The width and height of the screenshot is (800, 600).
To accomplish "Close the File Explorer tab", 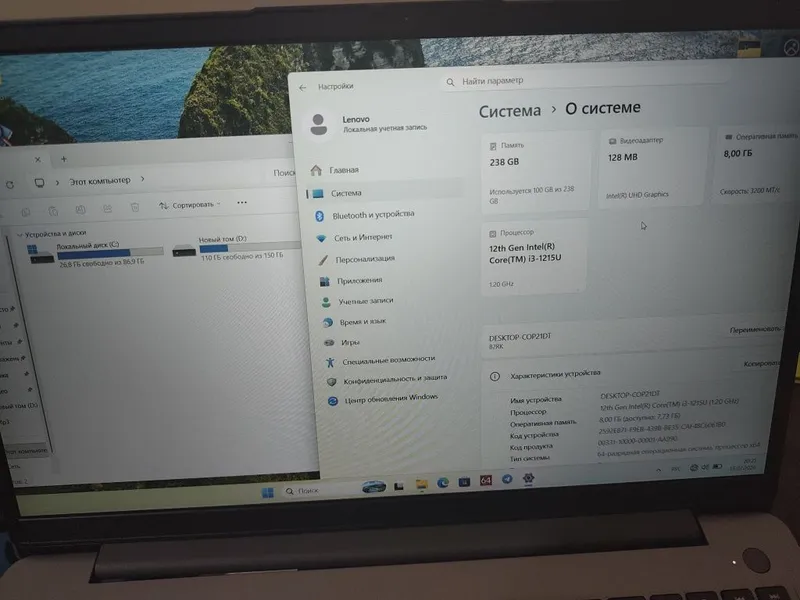I will tap(38, 159).
